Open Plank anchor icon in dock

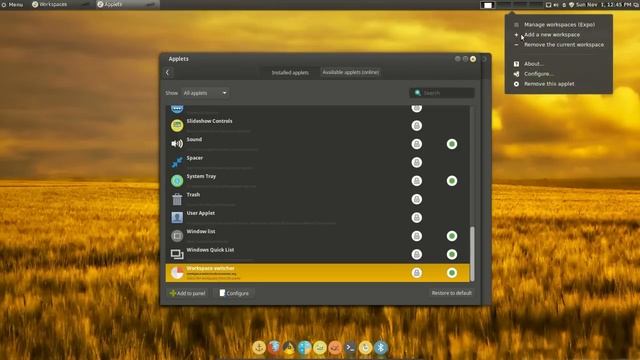pos(259,348)
